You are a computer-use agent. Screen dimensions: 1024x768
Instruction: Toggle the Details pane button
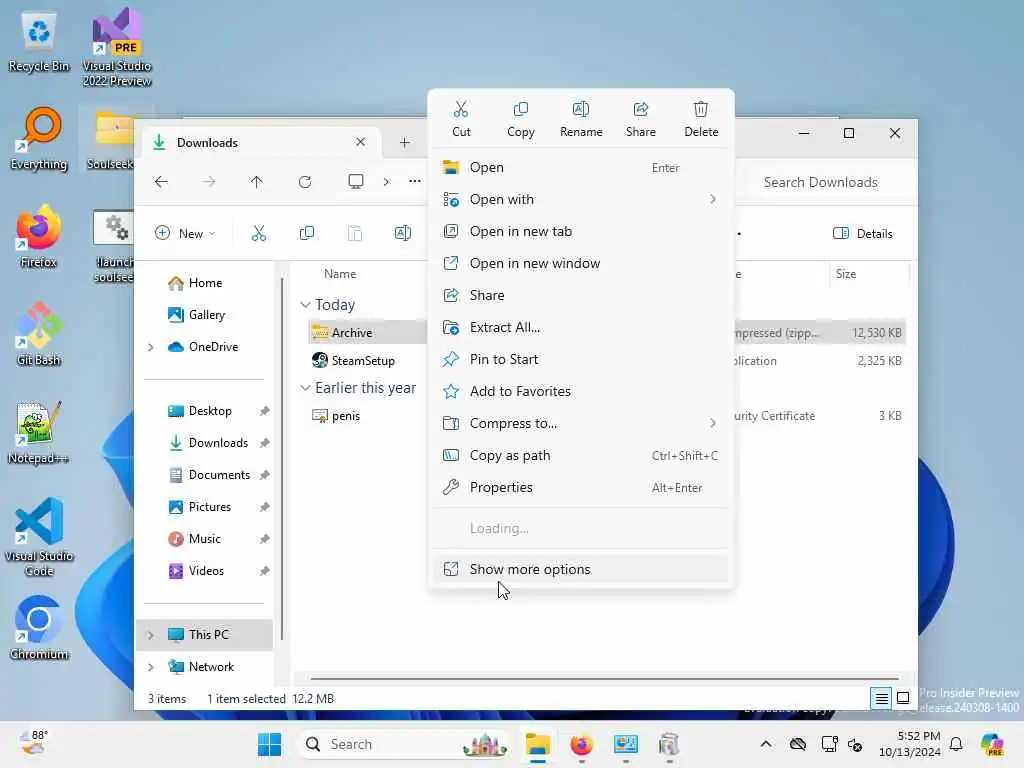coord(863,233)
